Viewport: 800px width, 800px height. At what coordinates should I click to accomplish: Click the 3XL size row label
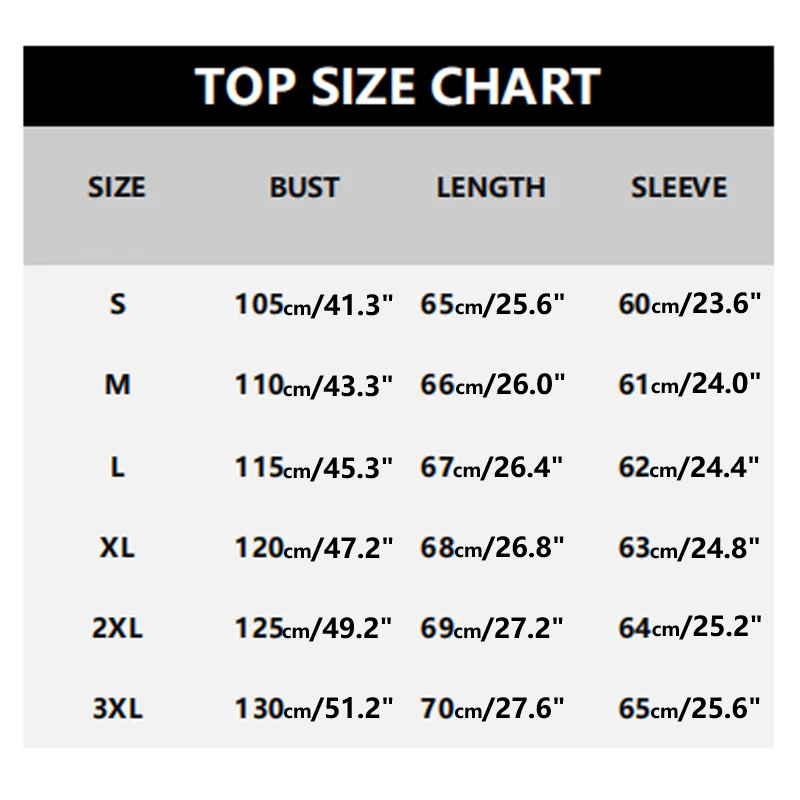tap(118, 709)
